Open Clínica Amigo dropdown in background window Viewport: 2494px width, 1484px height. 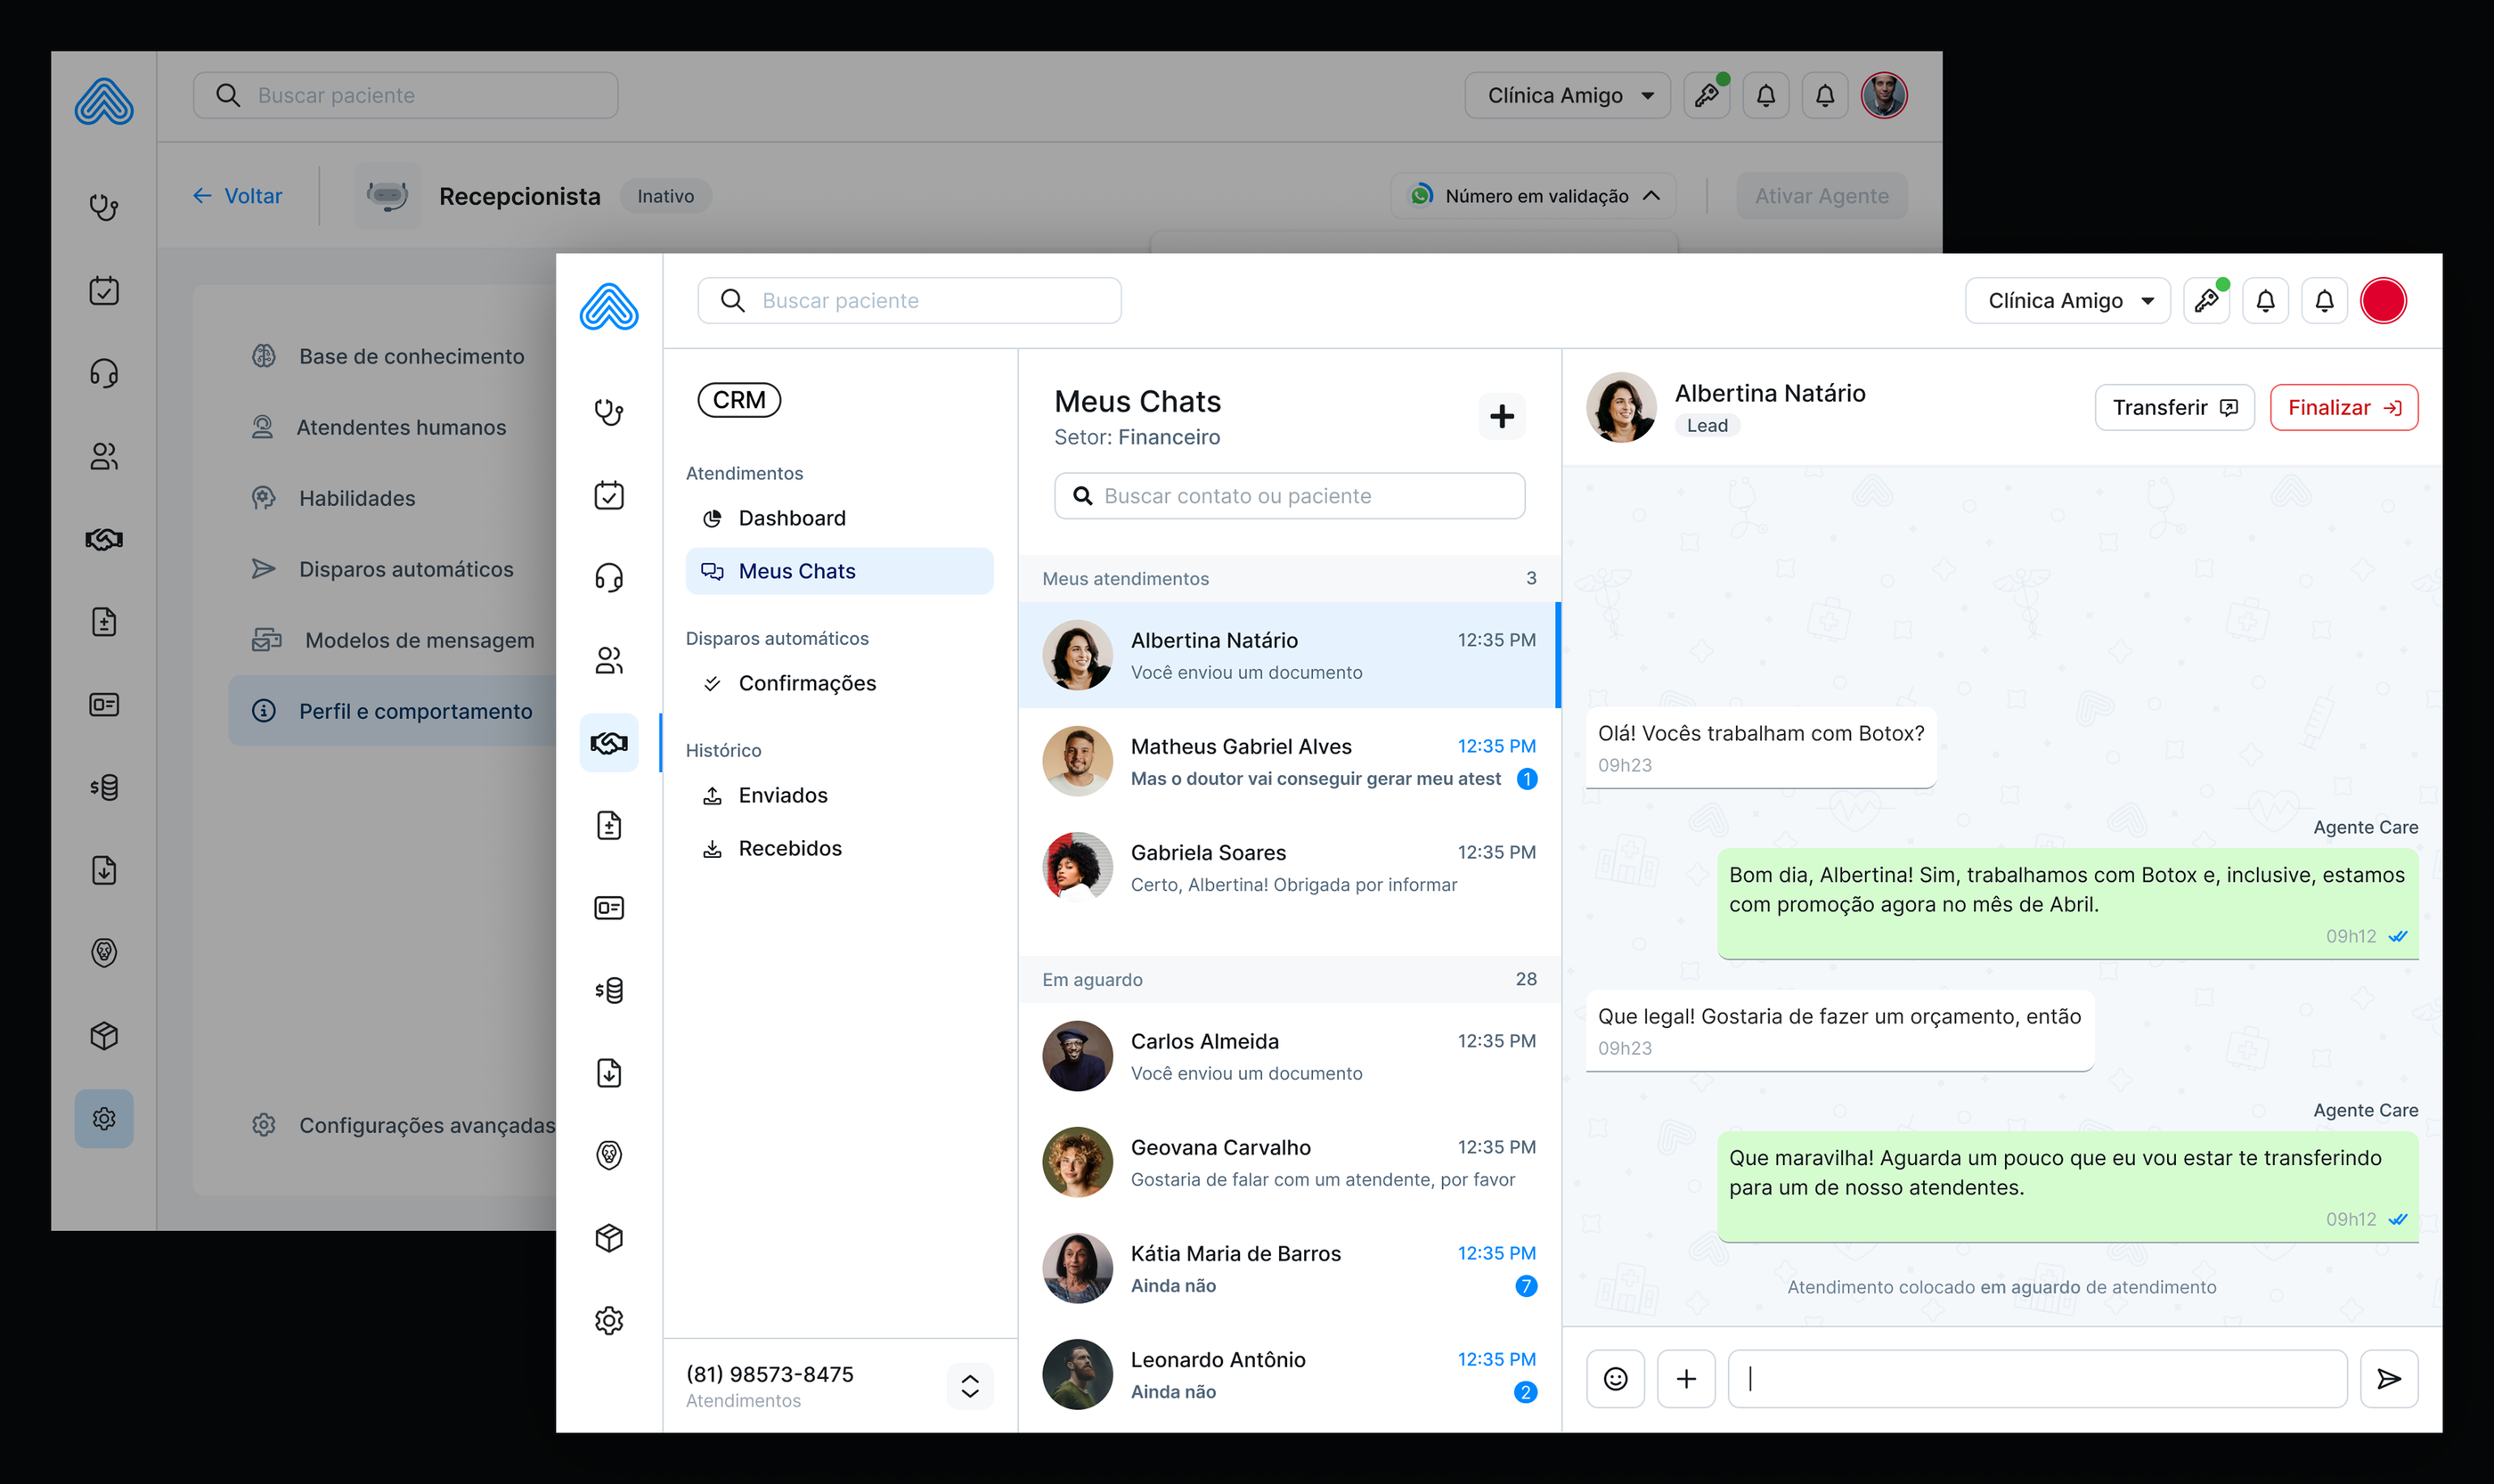pyautogui.click(x=1567, y=96)
